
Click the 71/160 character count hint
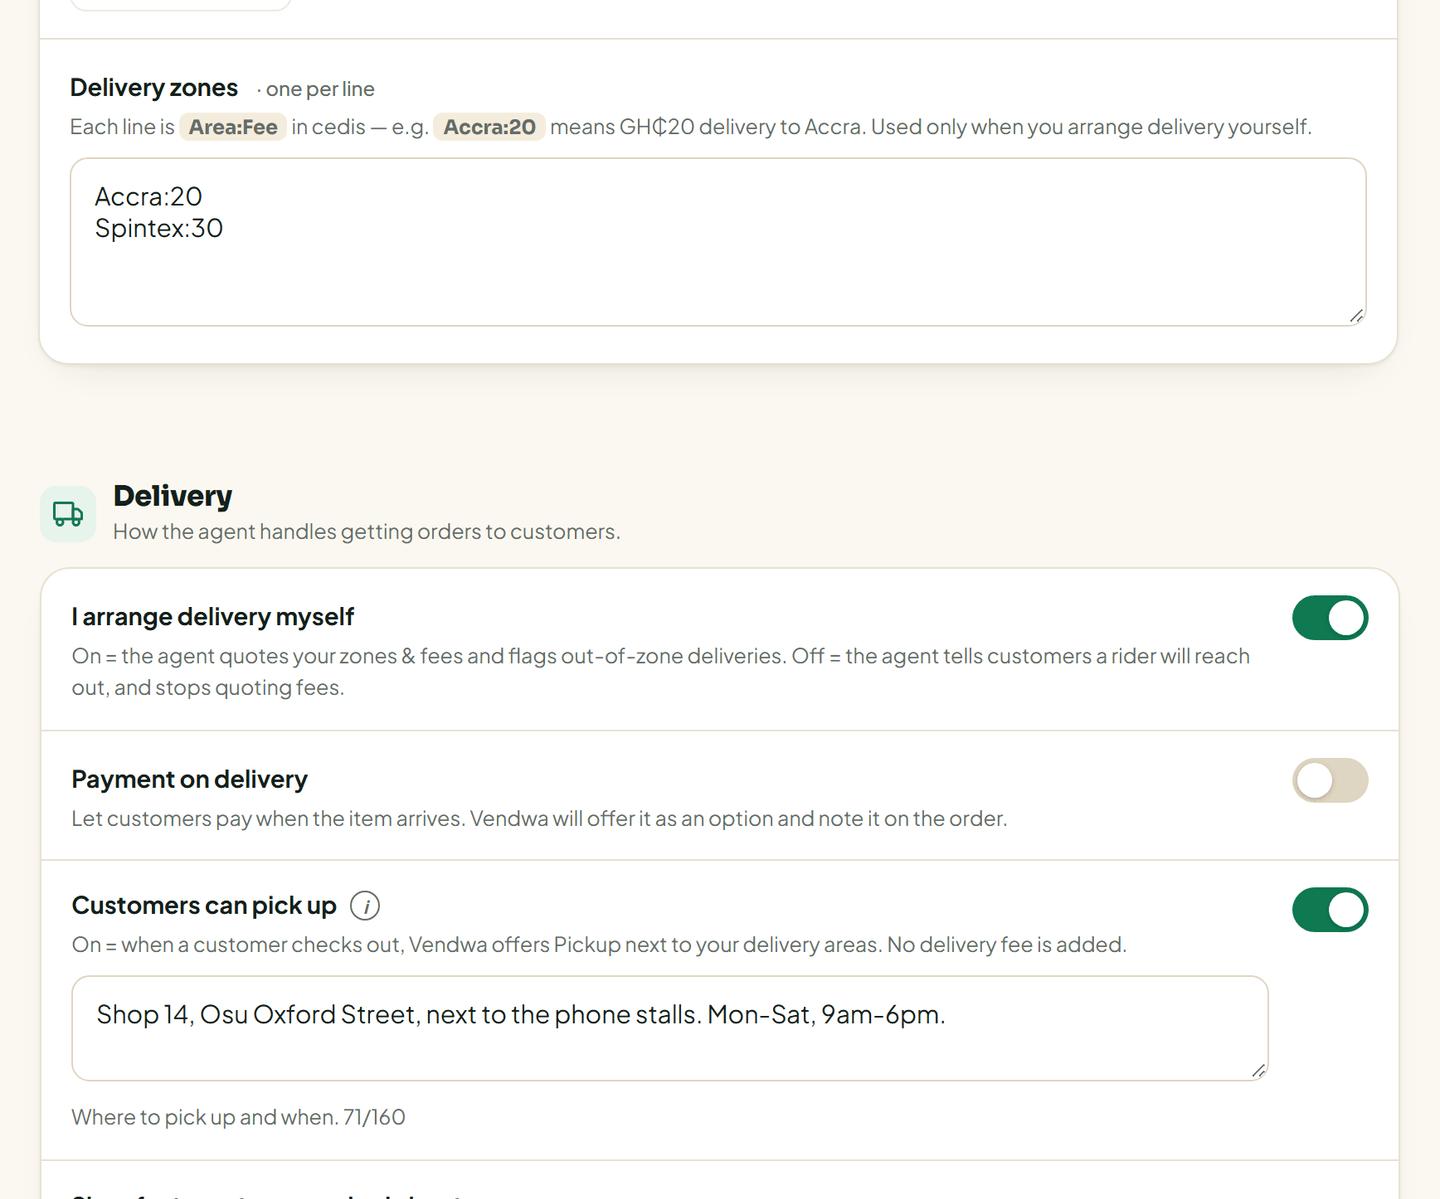(374, 1117)
